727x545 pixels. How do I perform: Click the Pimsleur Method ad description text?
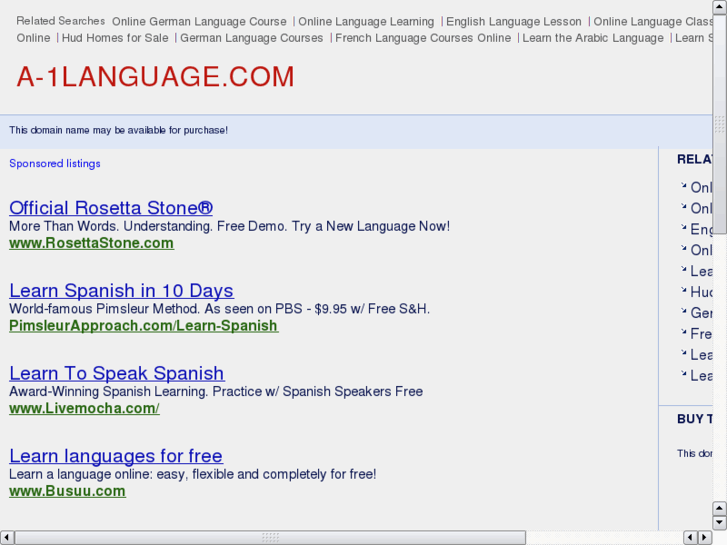[219, 309]
